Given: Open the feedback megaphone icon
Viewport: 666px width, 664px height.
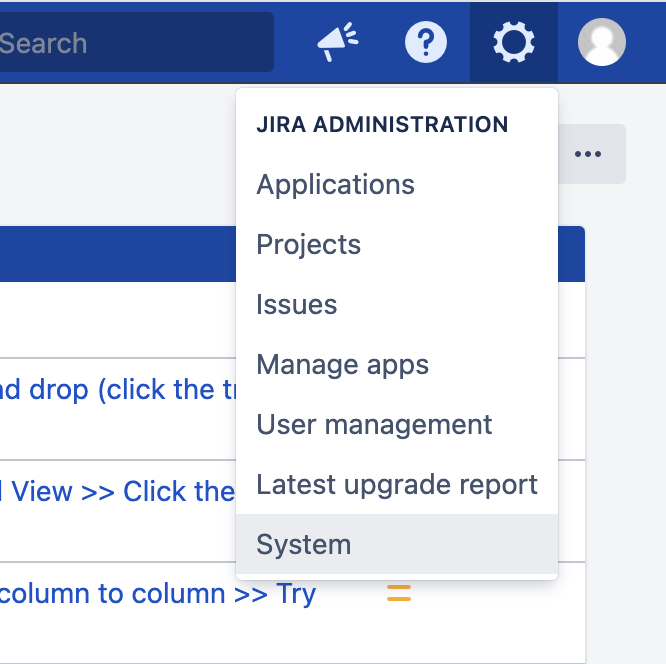Looking at the screenshot, I should pos(338,42).
